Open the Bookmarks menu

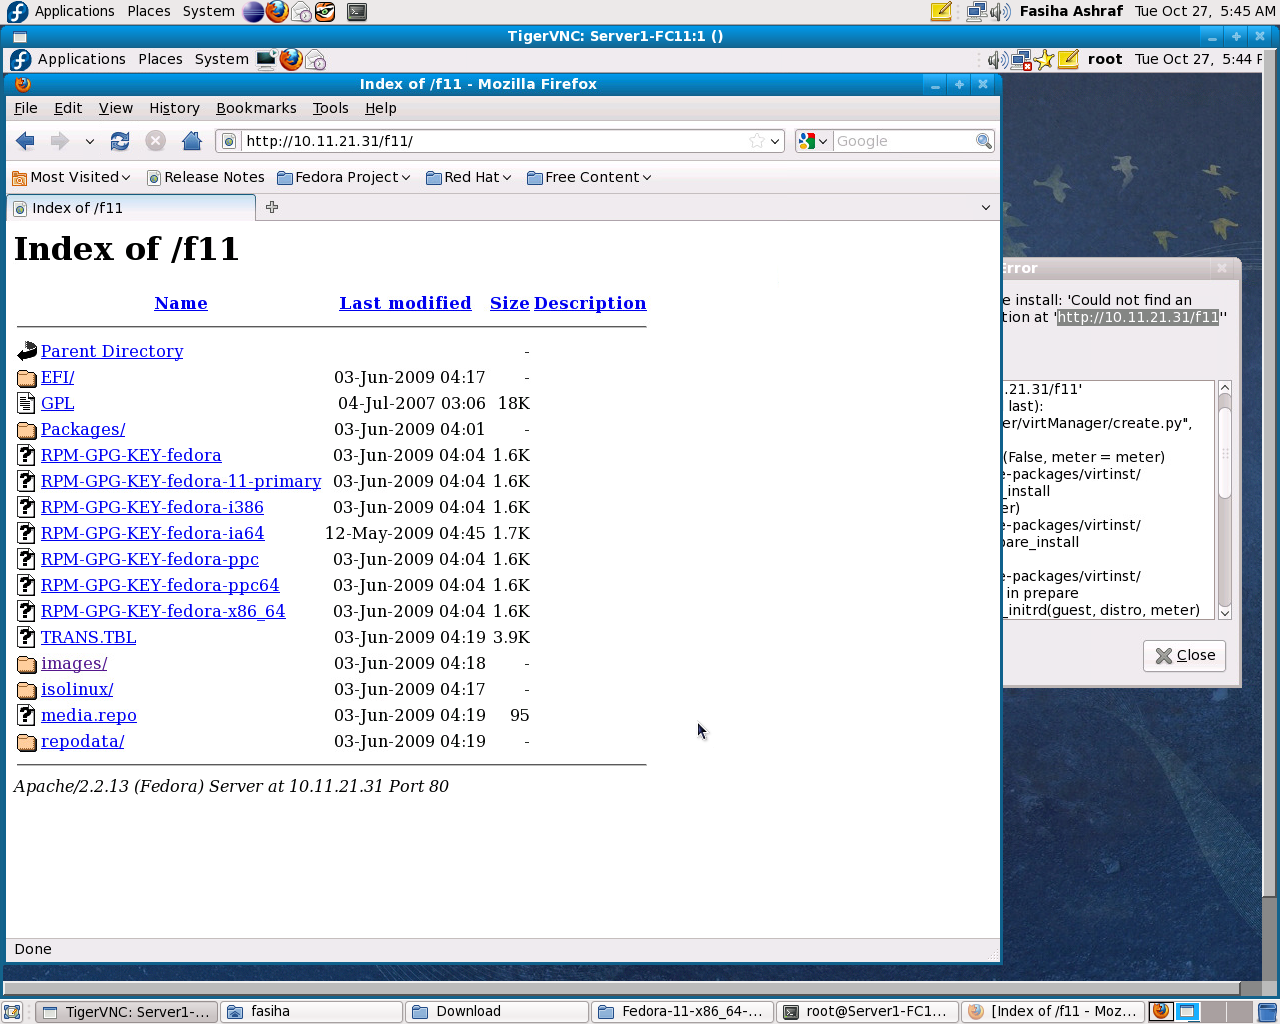tap(256, 108)
